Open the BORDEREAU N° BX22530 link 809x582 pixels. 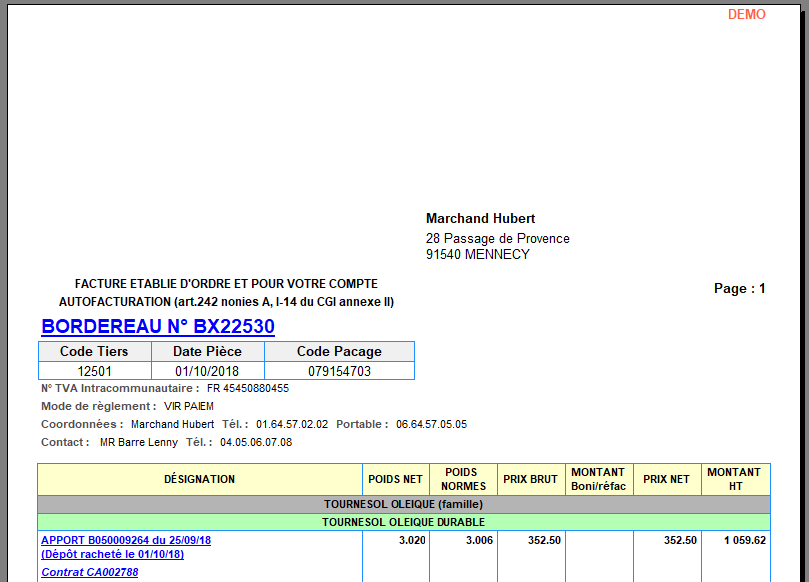click(x=158, y=327)
